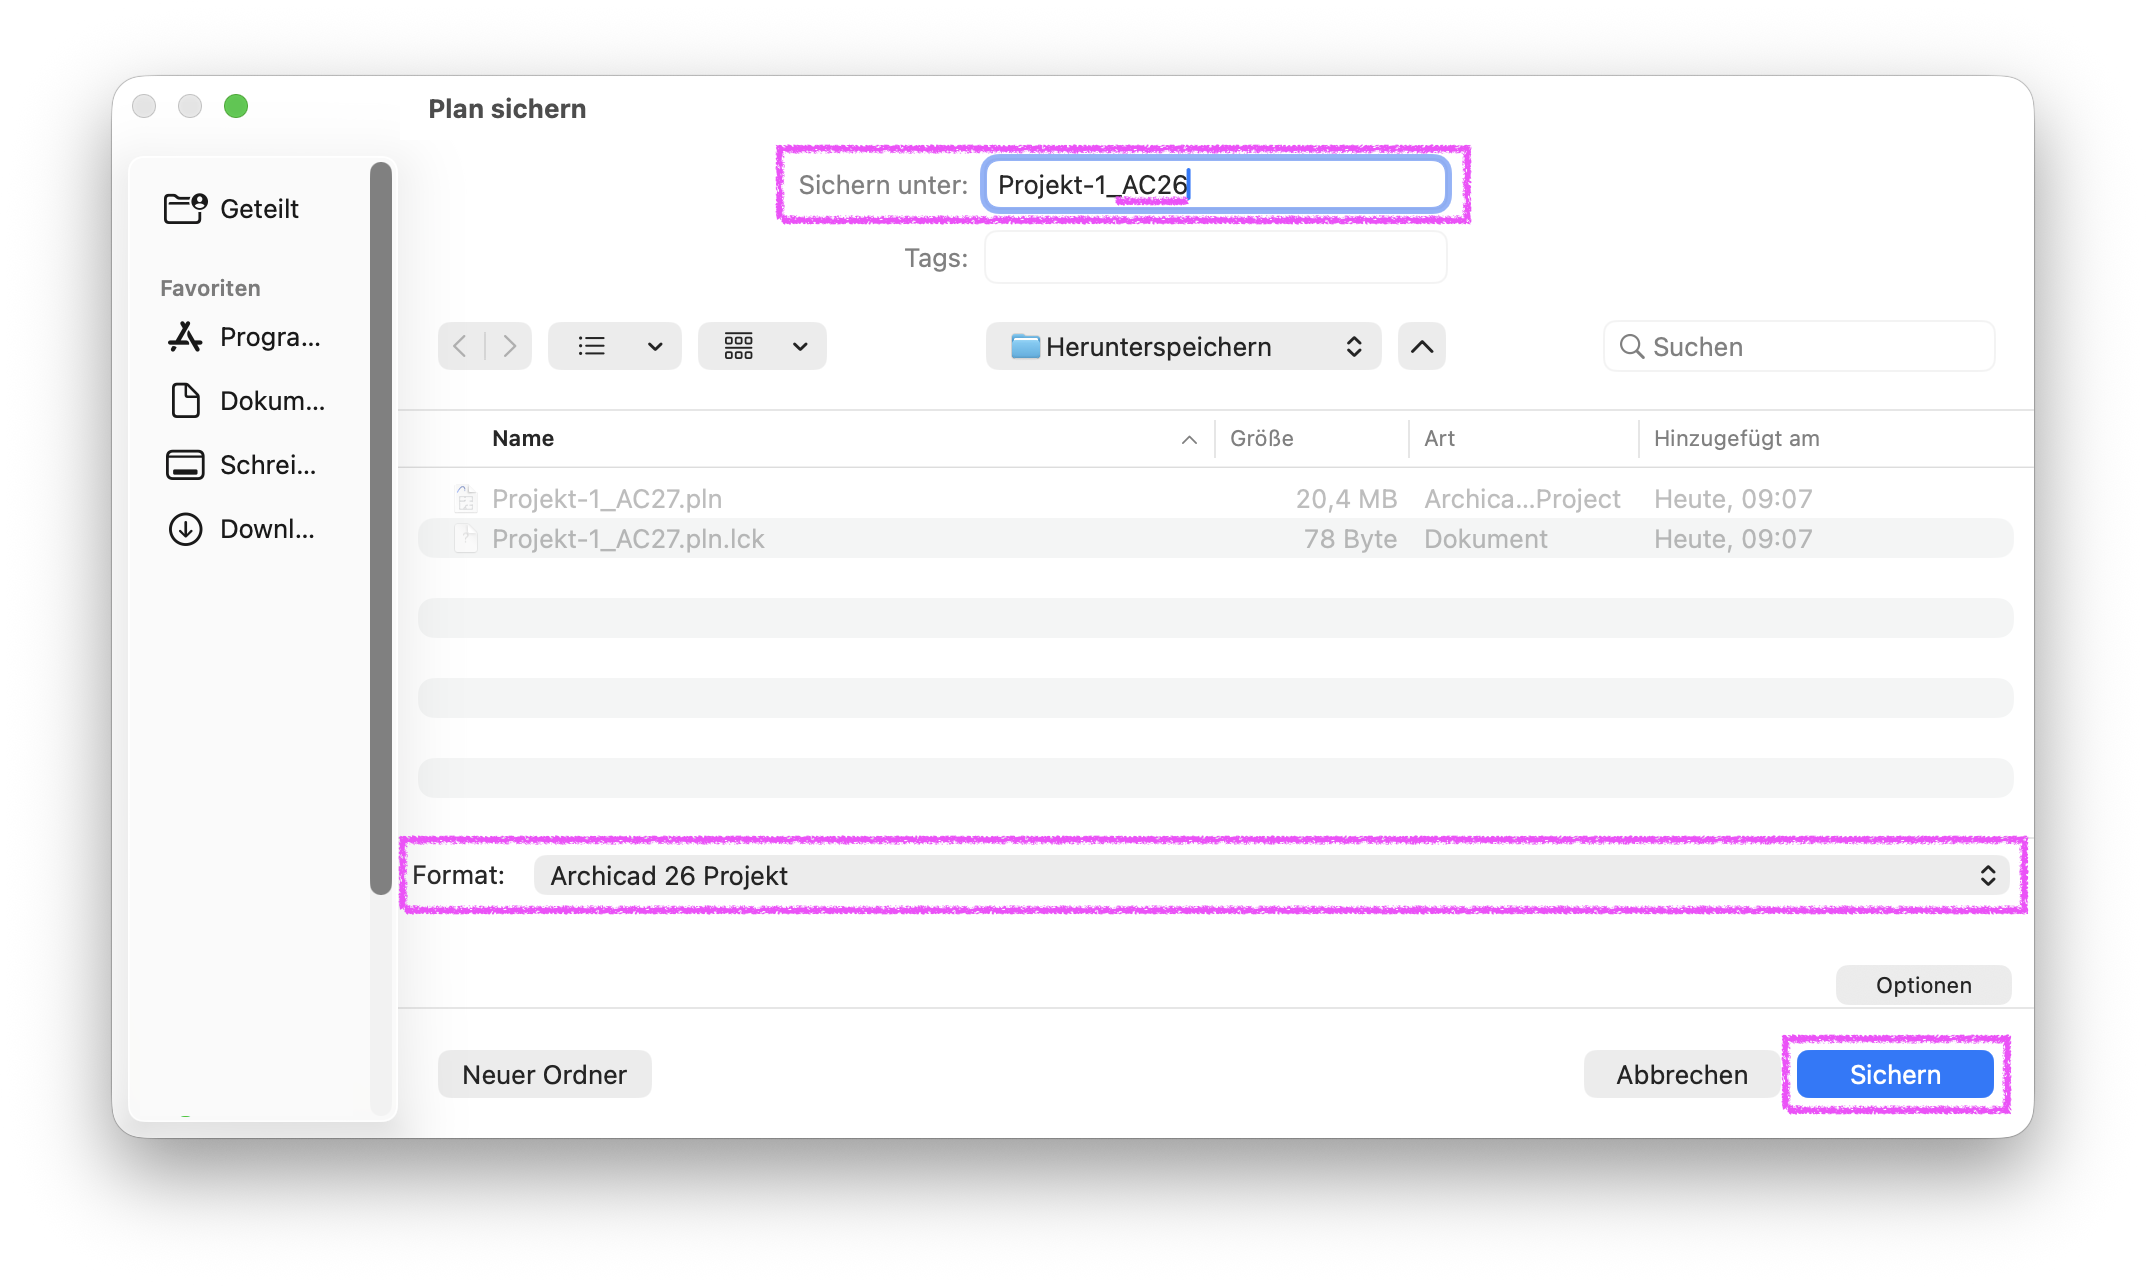2146x1286 pixels.
Task: Click the Suchen search field
Action: 1799,346
